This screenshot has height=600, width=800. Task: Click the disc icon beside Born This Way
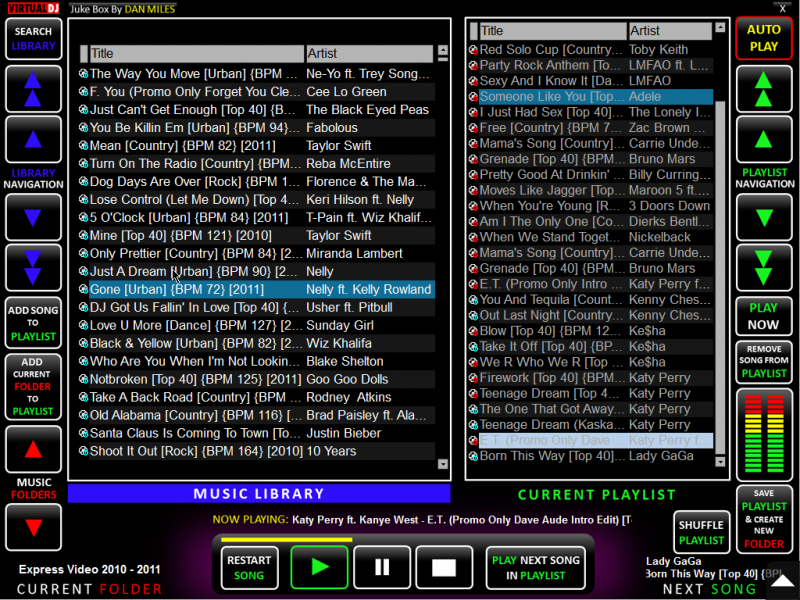(x=473, y=456)
